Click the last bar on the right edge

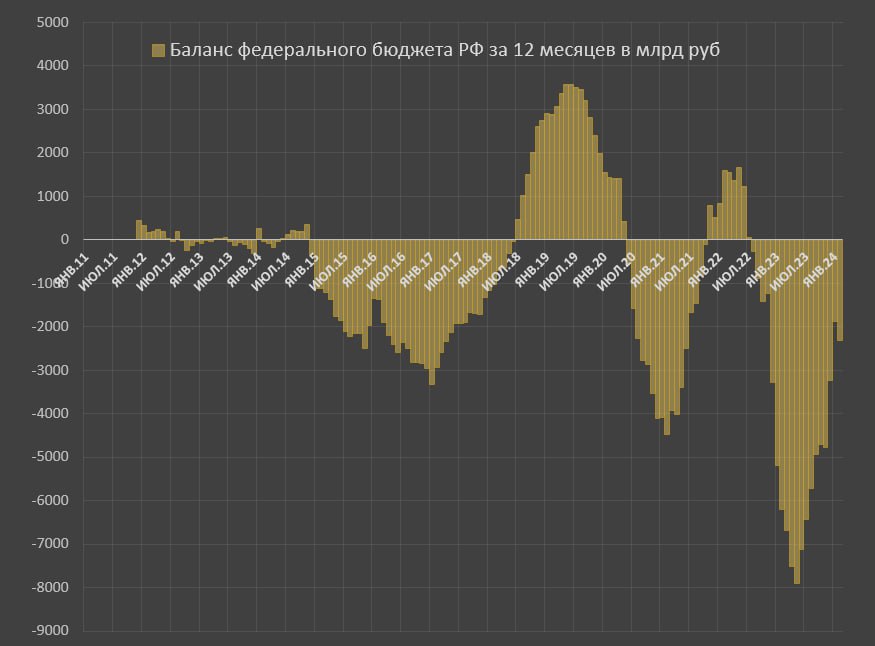pyautogui.click(x=840, y=290)
